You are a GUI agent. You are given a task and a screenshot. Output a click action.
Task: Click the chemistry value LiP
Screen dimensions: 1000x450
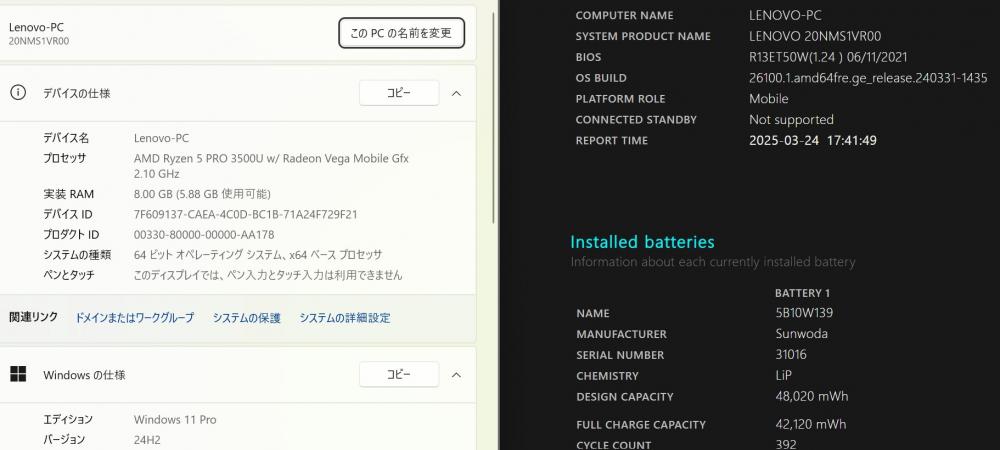[x=784, y=375]
